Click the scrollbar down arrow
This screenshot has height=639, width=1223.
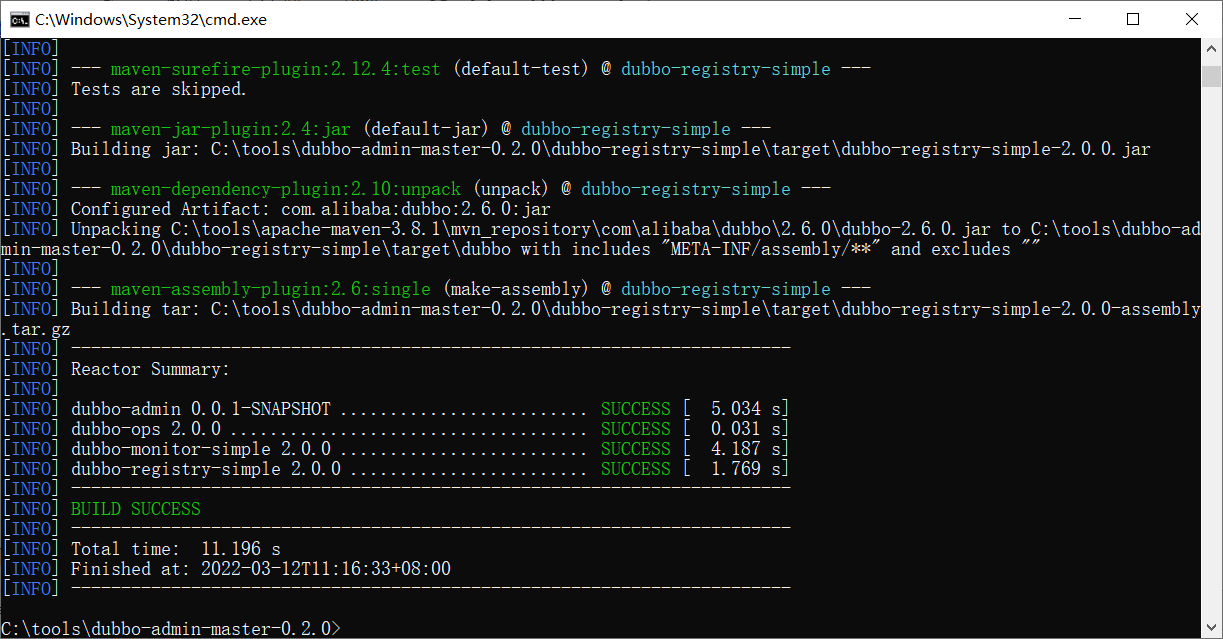point(1211,626)
